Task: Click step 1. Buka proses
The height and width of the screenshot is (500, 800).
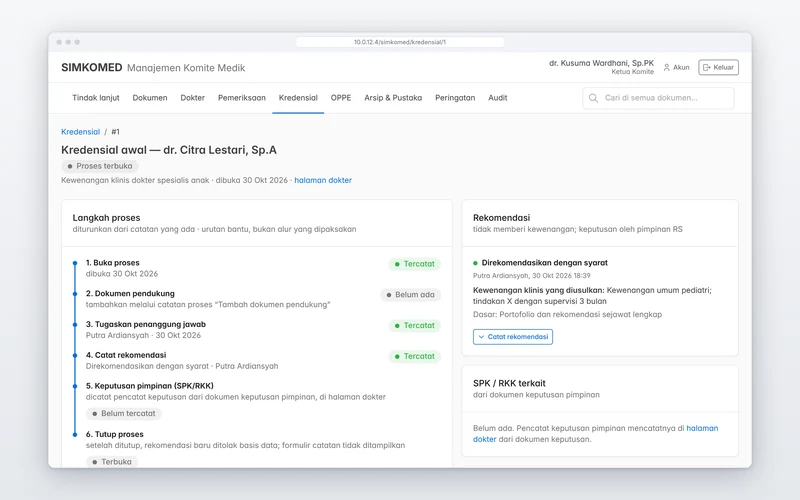Action: pyautogui.click(x=113, y=263)
